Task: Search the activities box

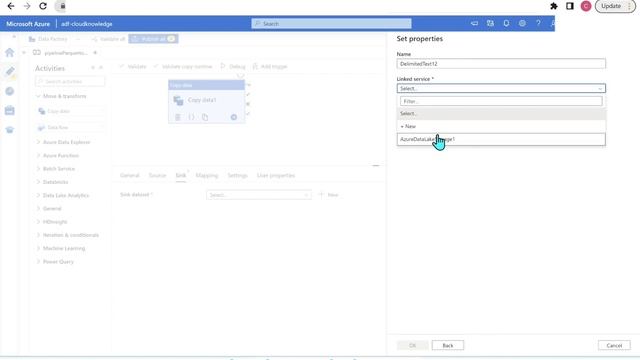Action: tap(70, 82)
